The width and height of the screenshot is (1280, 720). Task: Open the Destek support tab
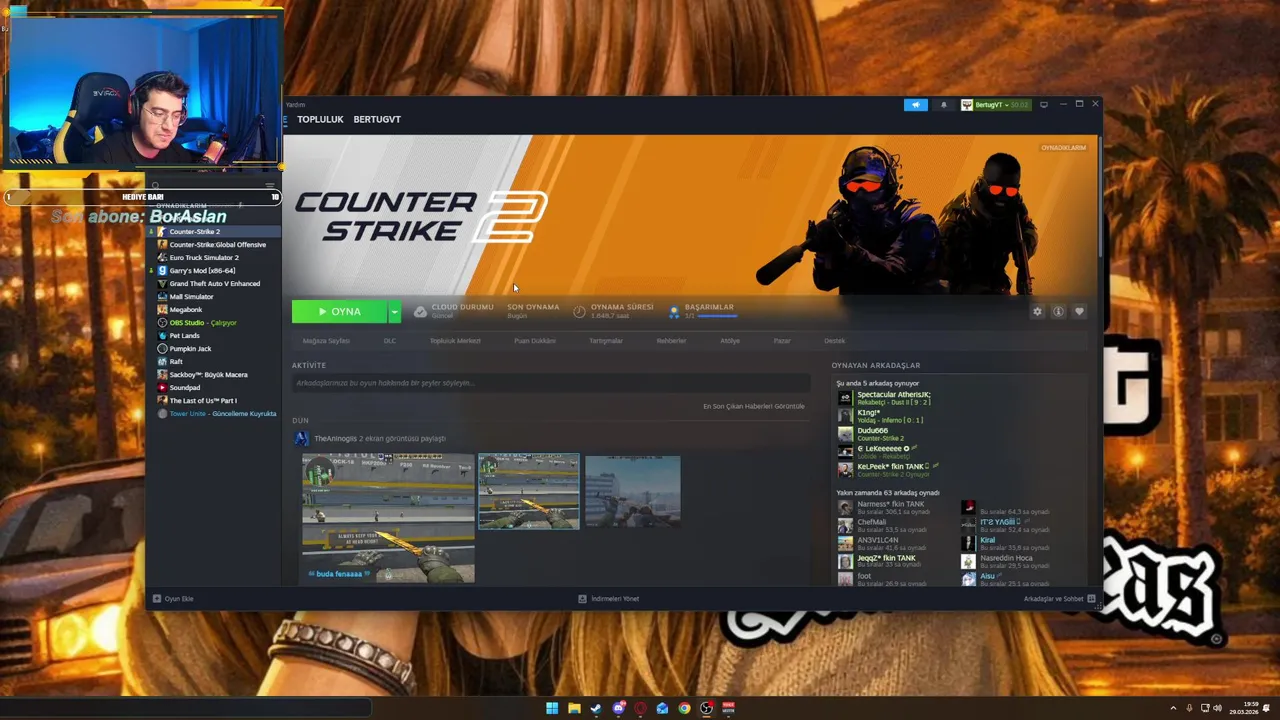pos(834,341)
